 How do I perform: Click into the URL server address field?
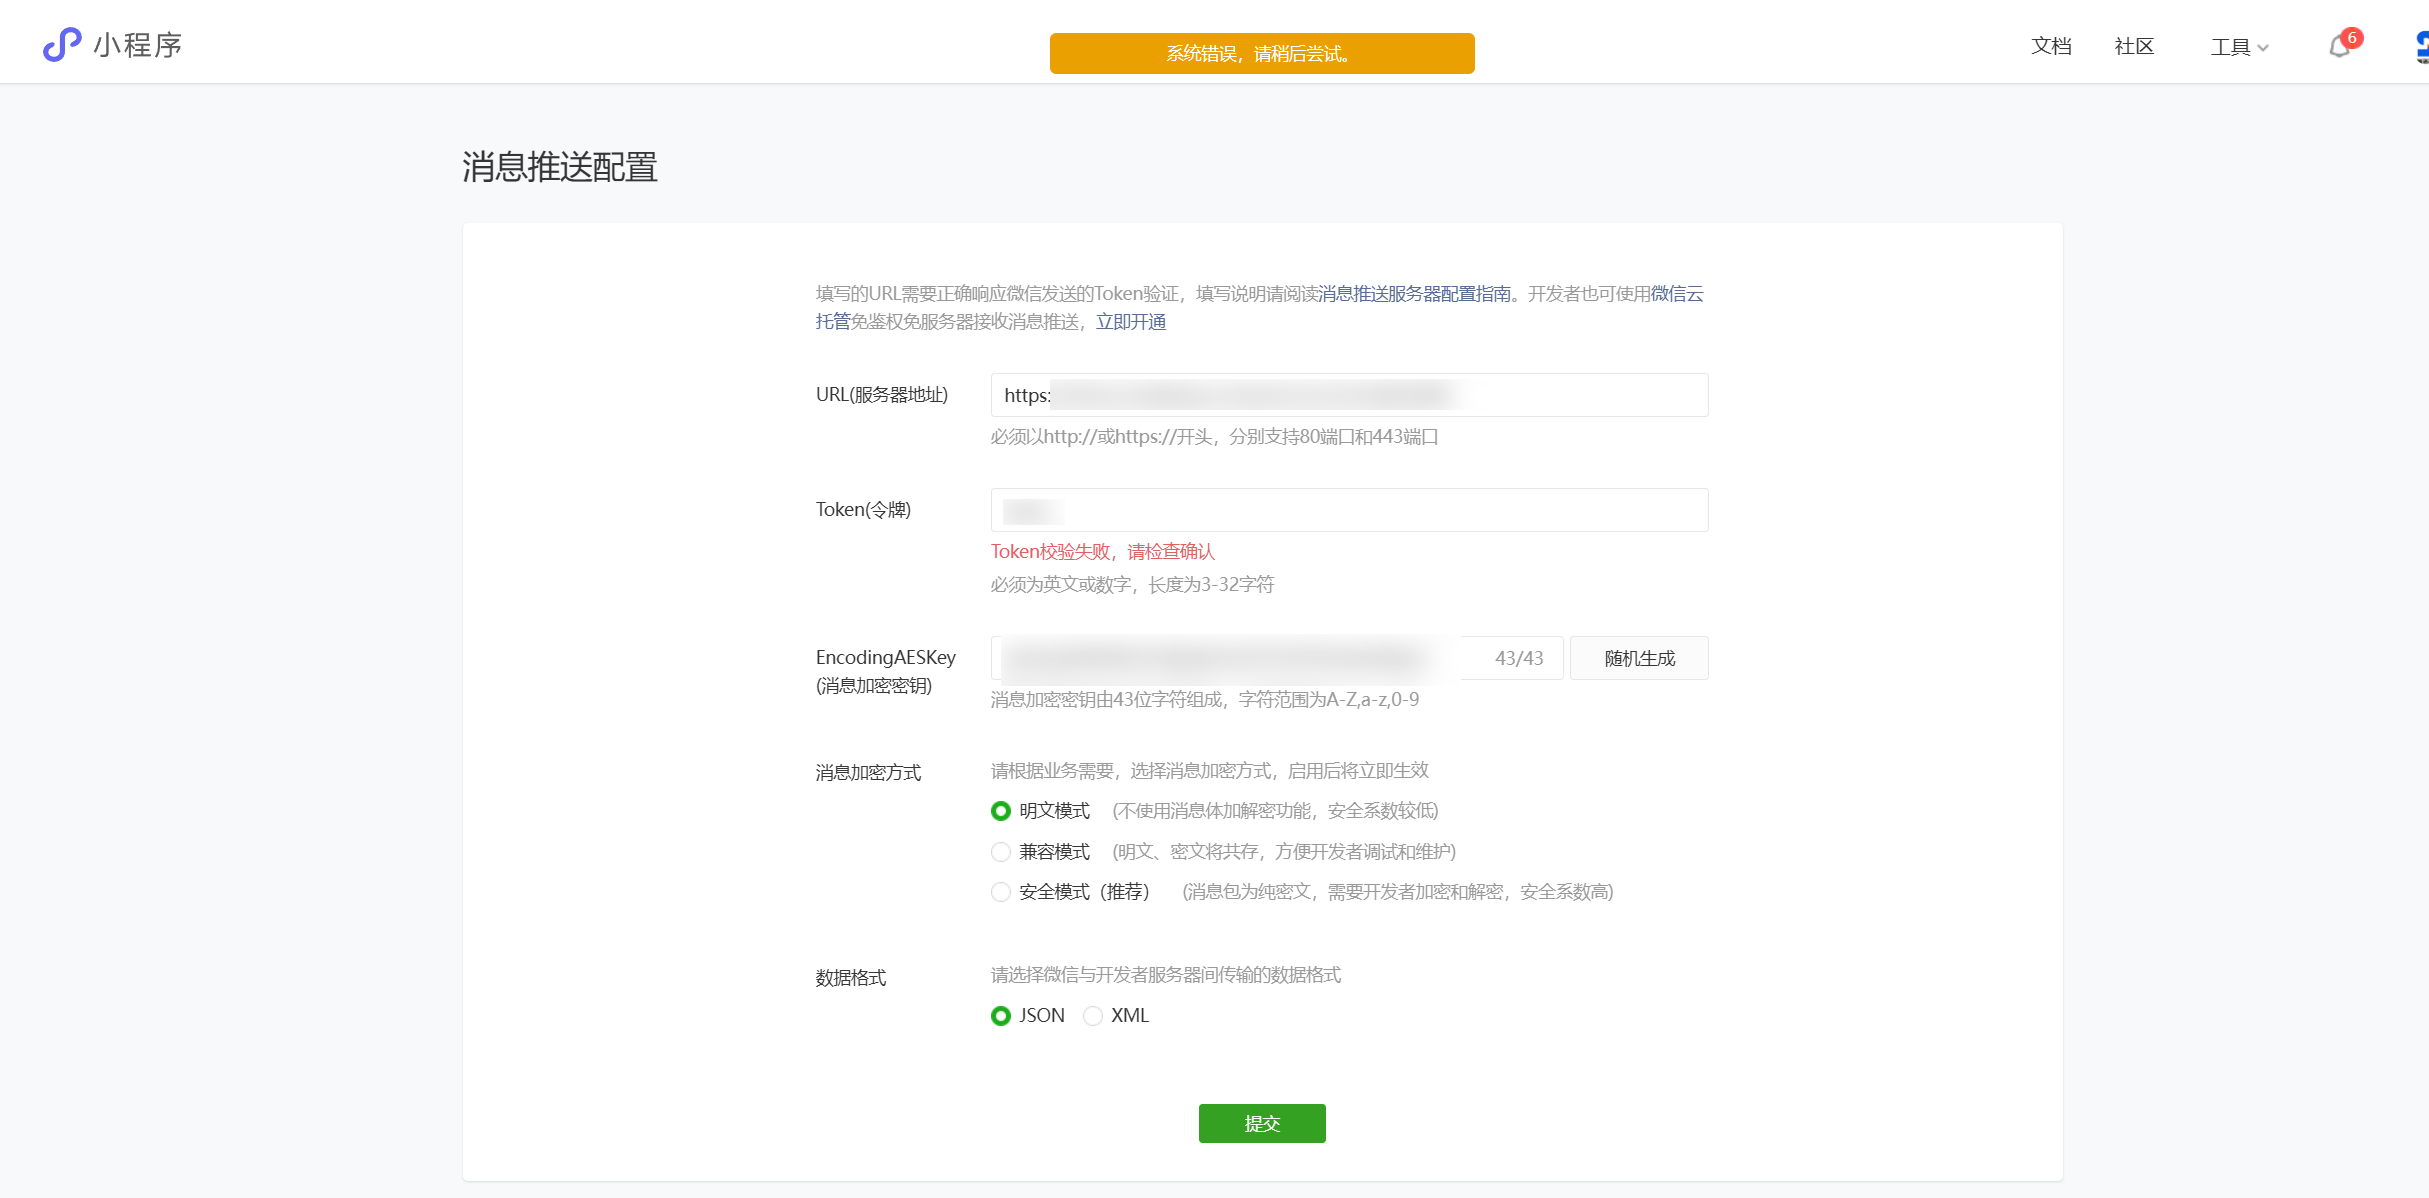(x=1348, y=395)
